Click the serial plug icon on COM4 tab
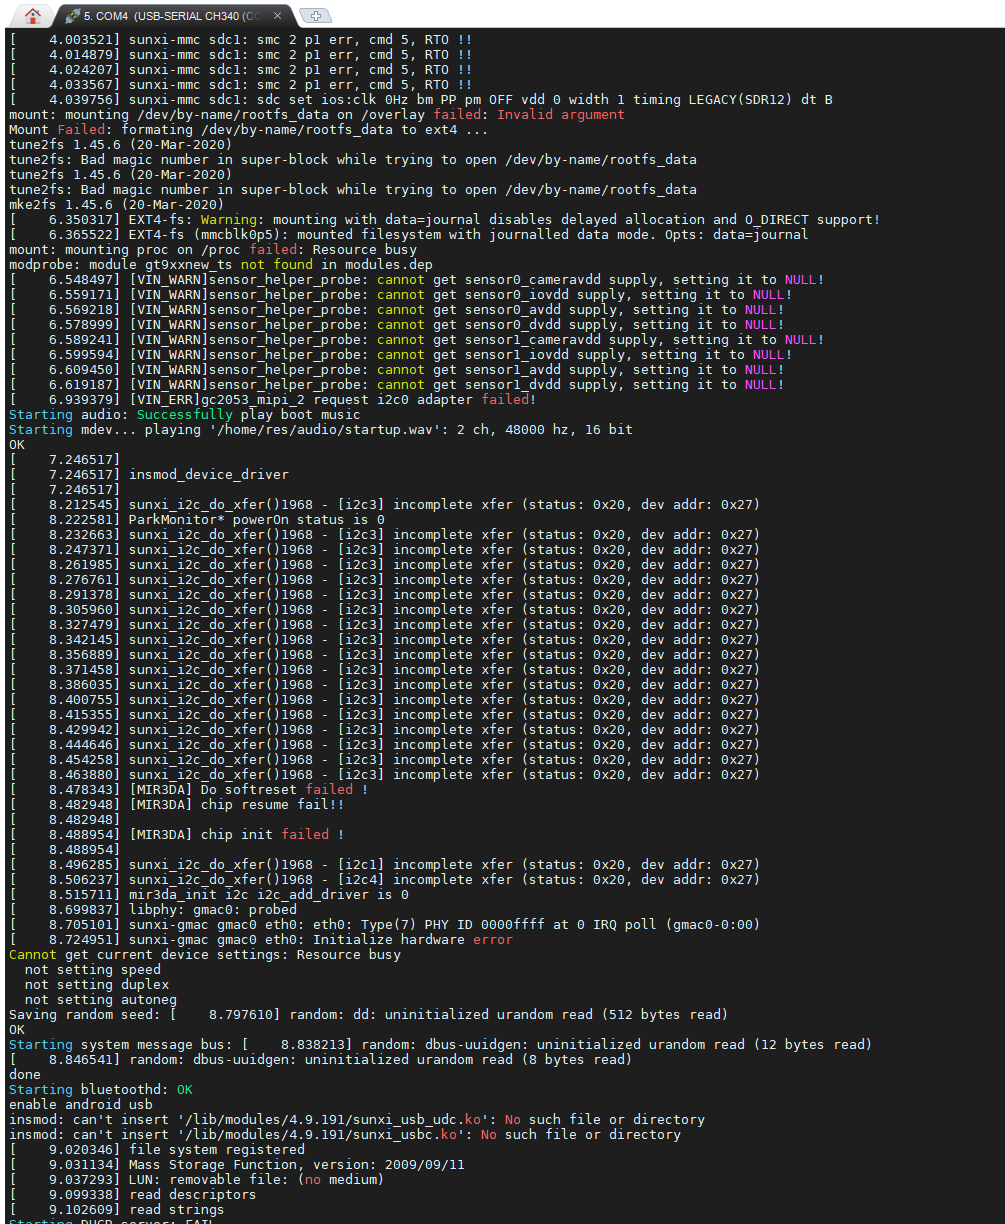1005x1224 pixels. click(x=72, y=16)
